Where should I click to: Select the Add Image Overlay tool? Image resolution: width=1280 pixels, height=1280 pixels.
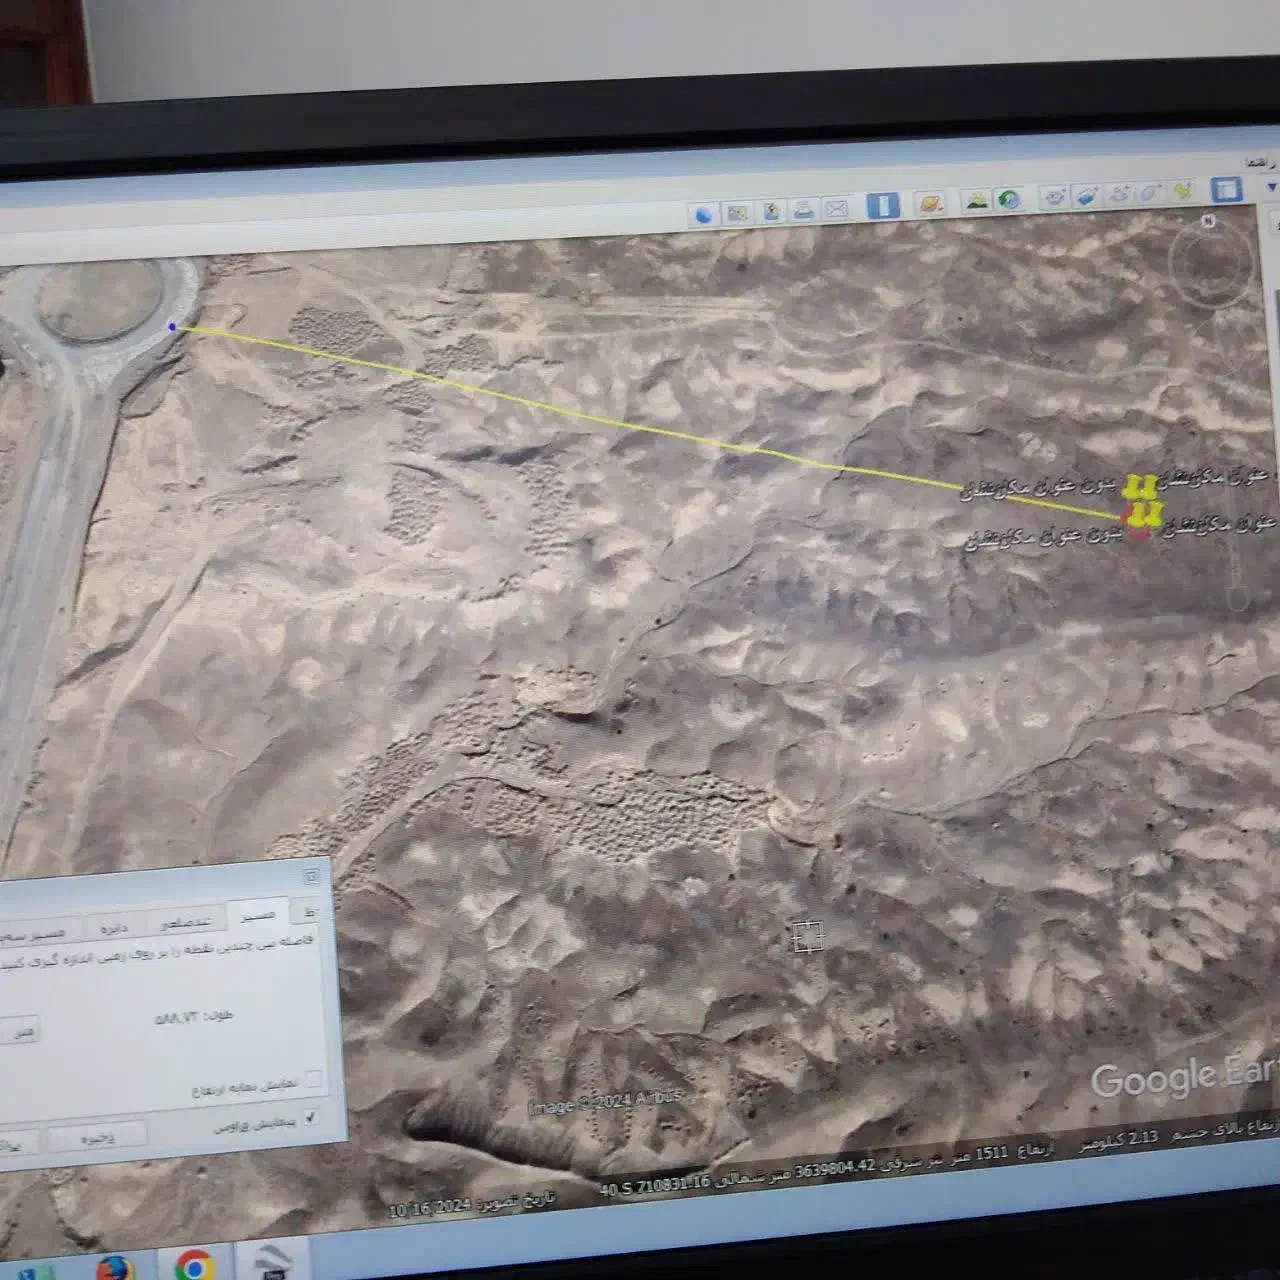click(1087, 196)
